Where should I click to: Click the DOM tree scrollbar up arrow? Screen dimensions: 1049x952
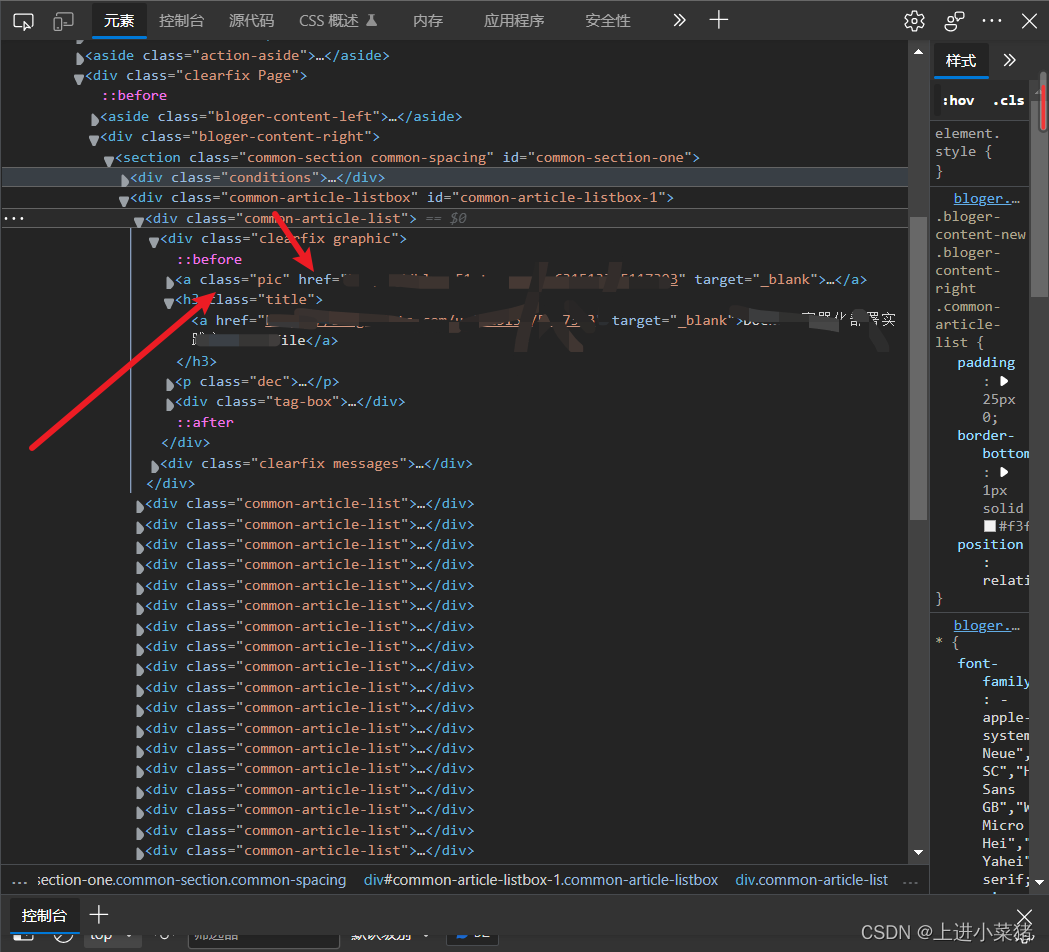coord(919,52)
